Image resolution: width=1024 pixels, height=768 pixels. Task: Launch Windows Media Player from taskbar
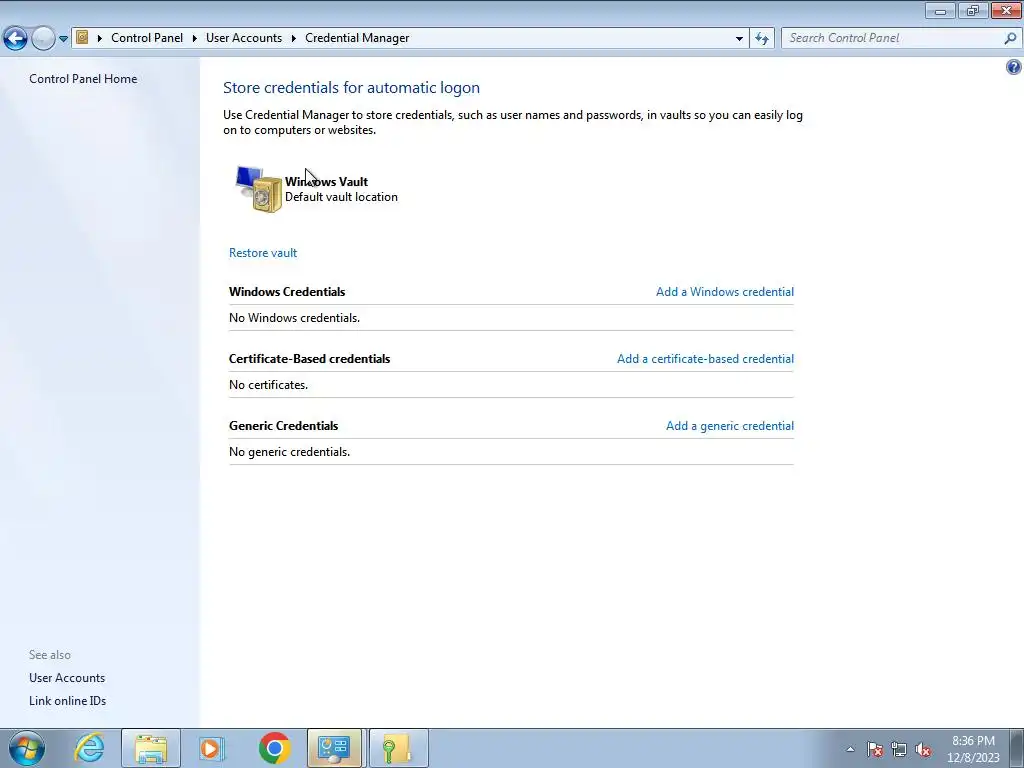point(211,748)
